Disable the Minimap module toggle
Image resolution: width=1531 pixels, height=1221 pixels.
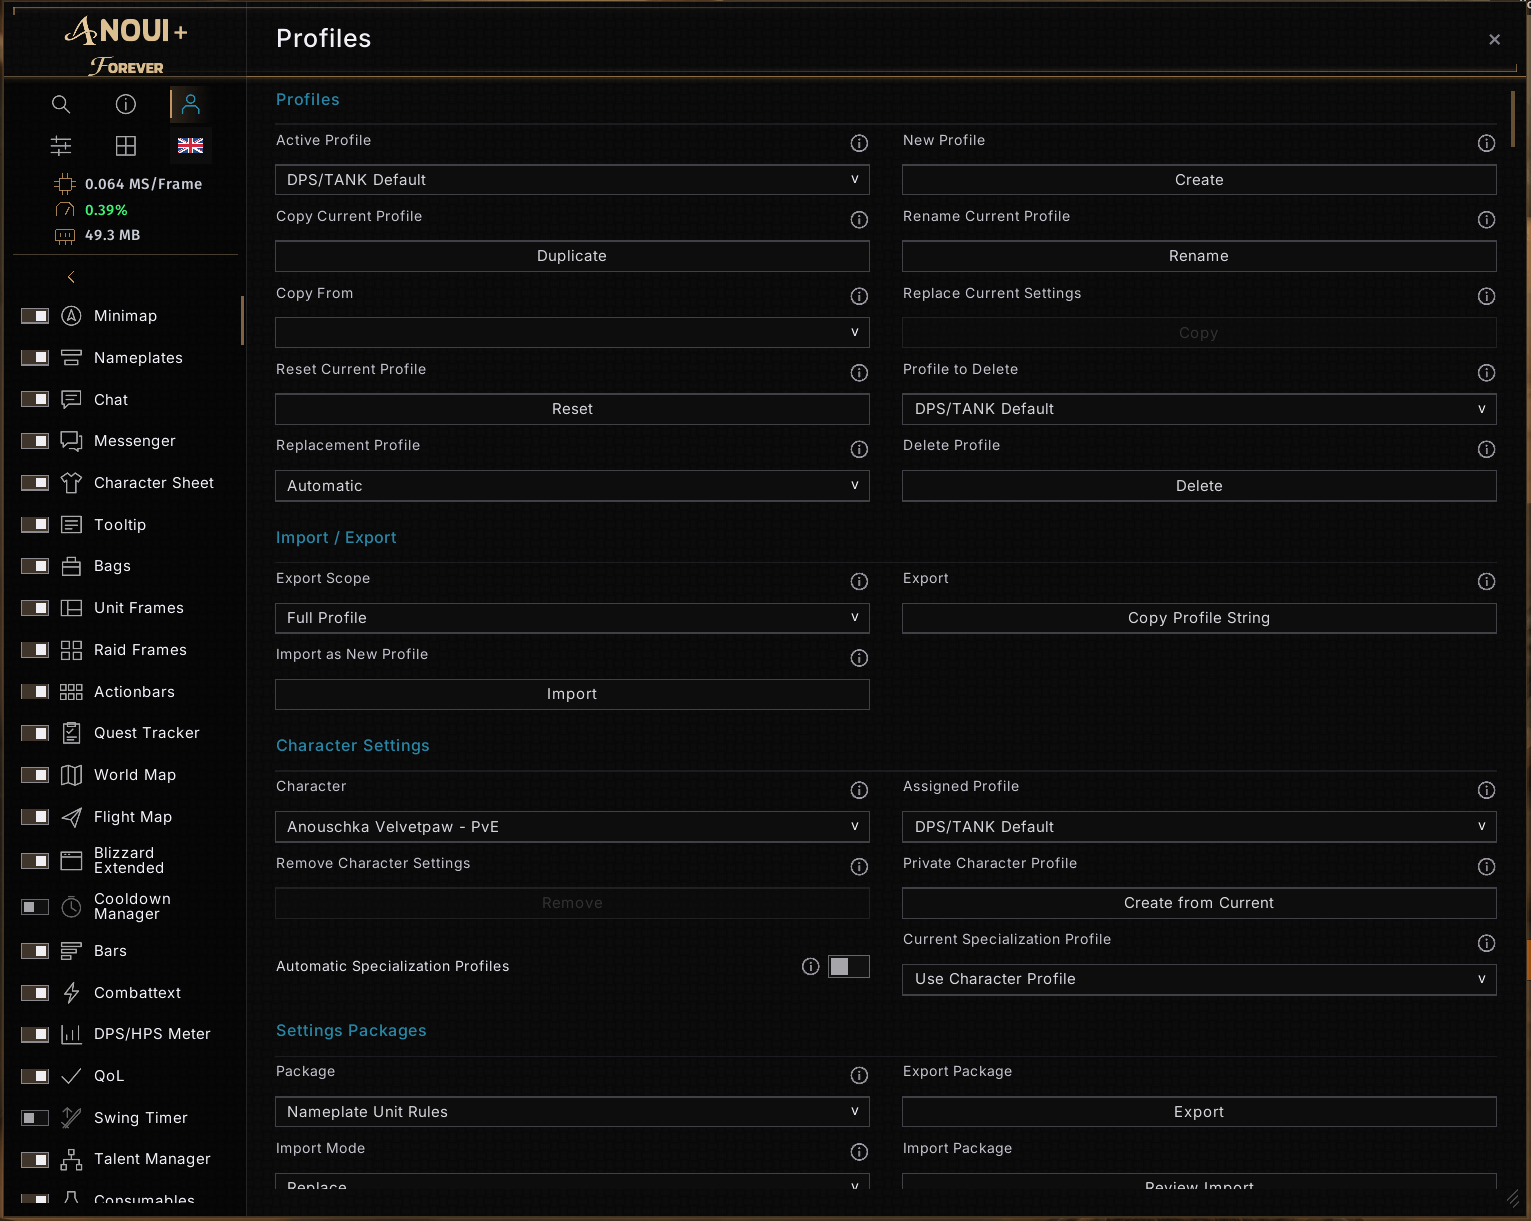click(35, 316)
